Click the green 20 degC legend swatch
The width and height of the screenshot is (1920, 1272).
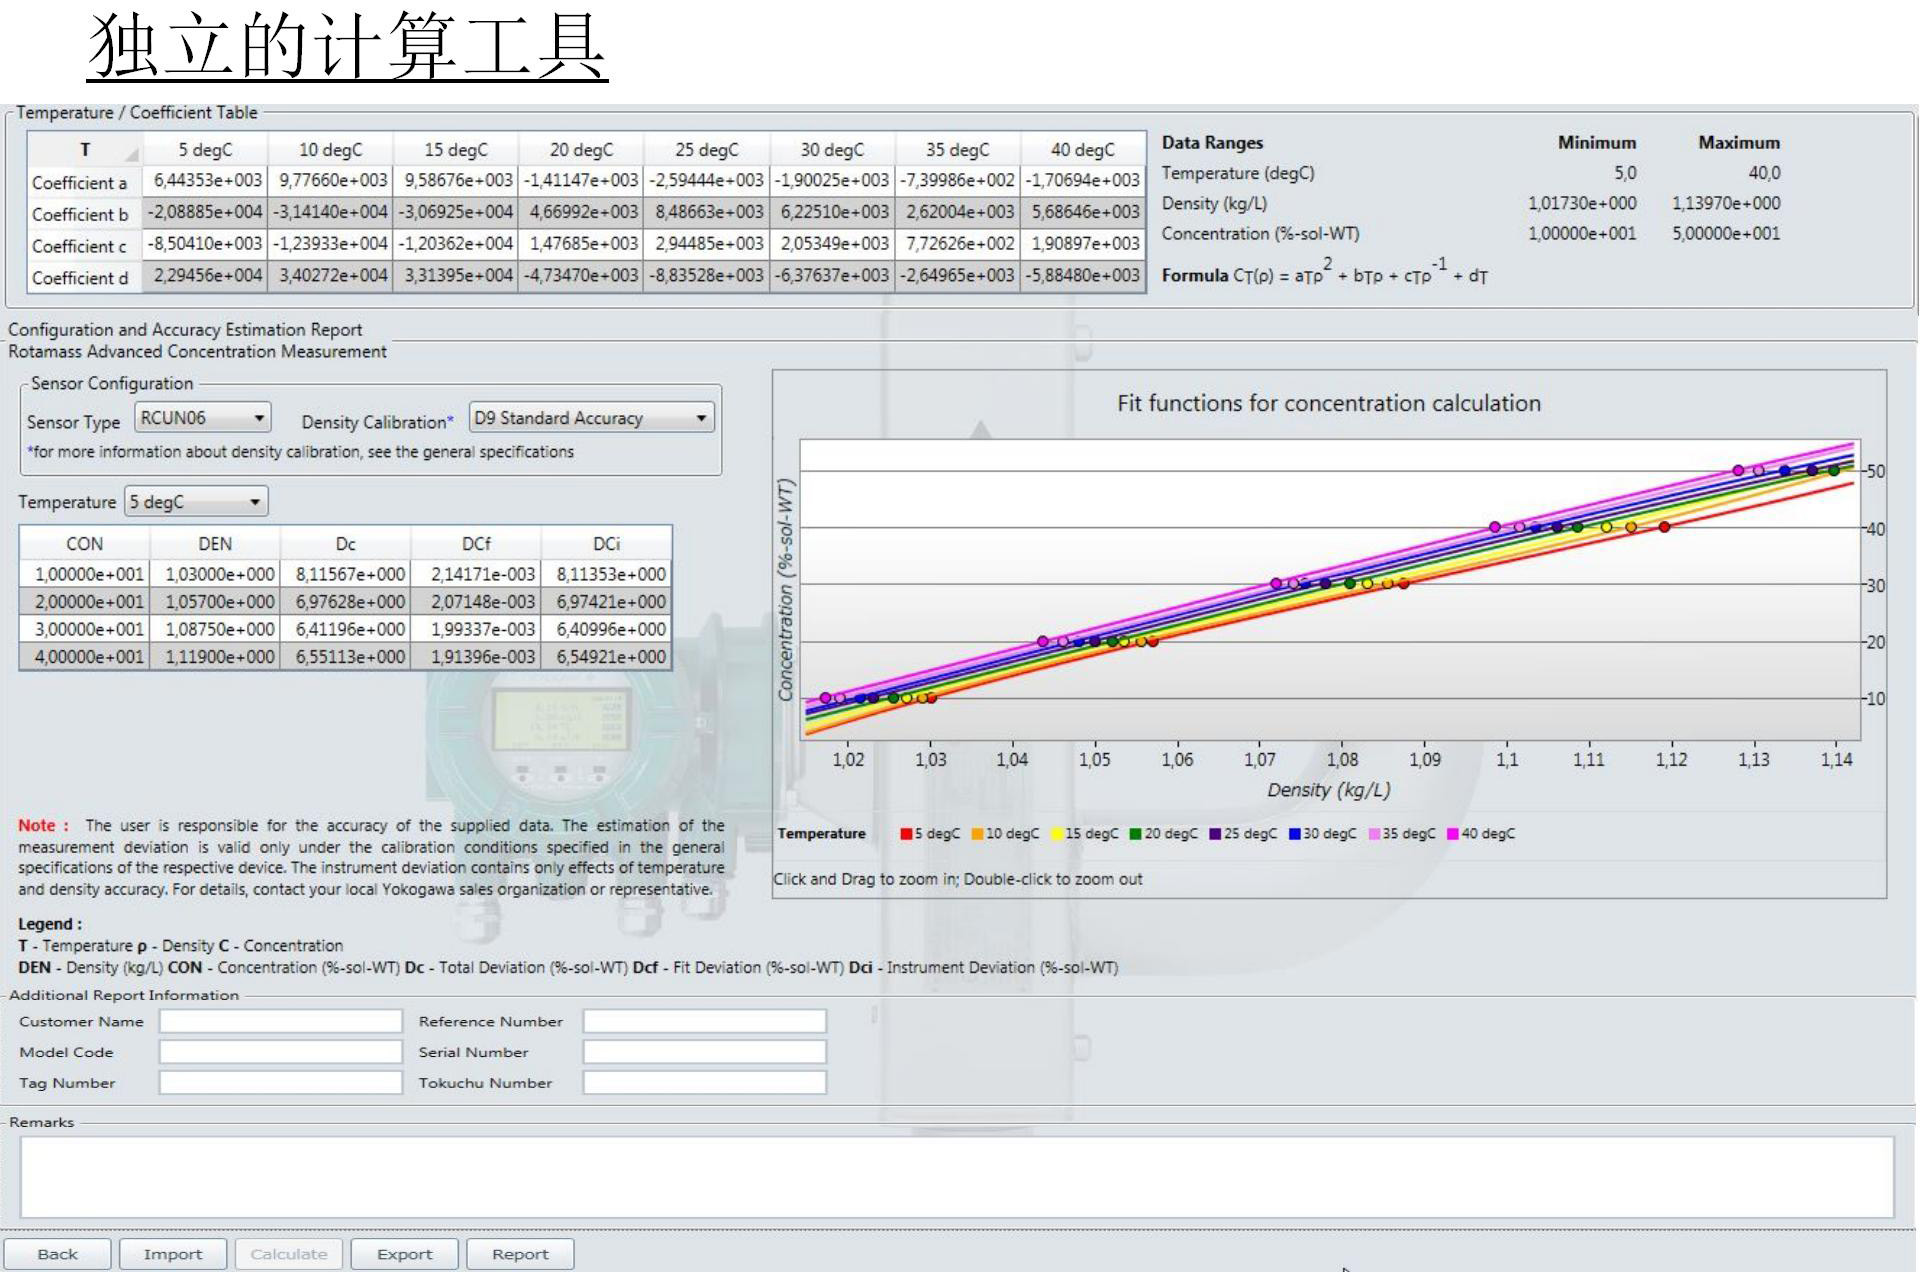click(1136, 834)
